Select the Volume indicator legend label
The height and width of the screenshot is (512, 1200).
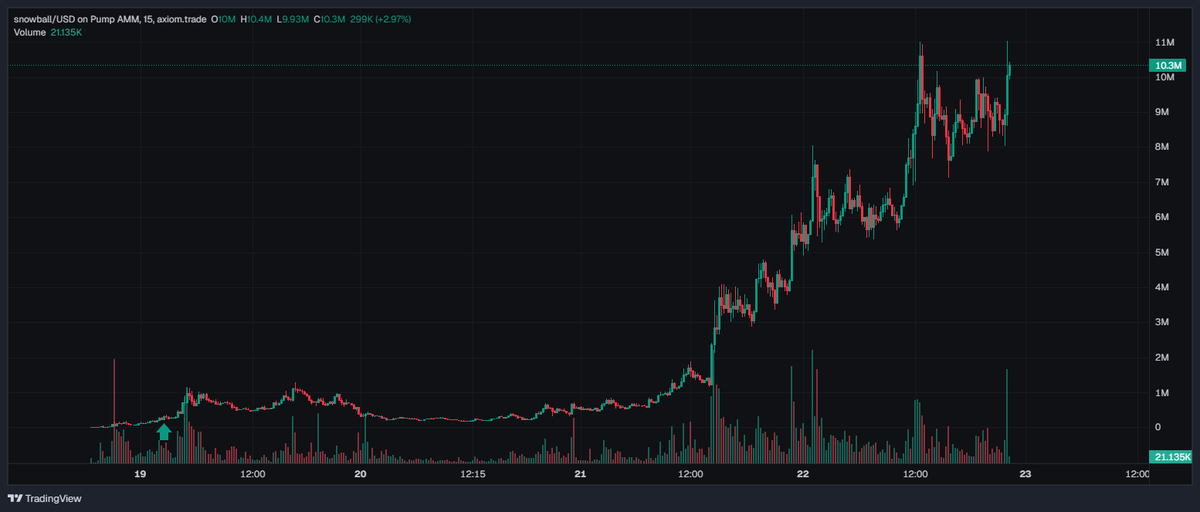[31, 33]
